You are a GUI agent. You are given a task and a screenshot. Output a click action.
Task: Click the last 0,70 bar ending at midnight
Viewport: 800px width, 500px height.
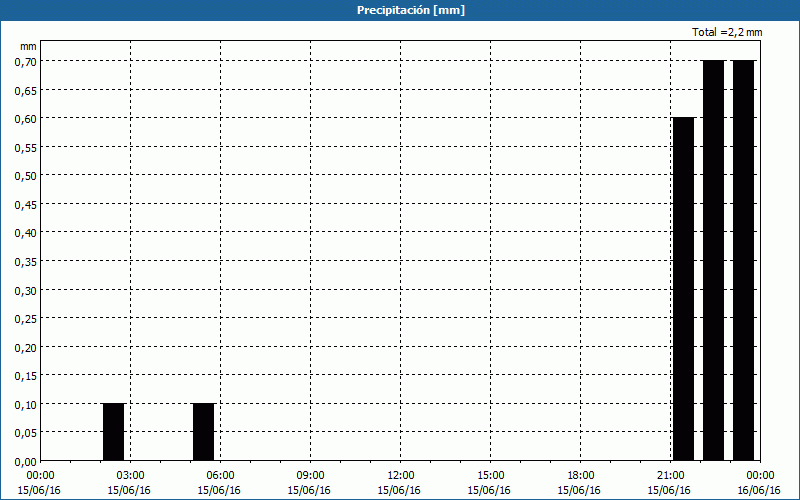pos(743,261)
